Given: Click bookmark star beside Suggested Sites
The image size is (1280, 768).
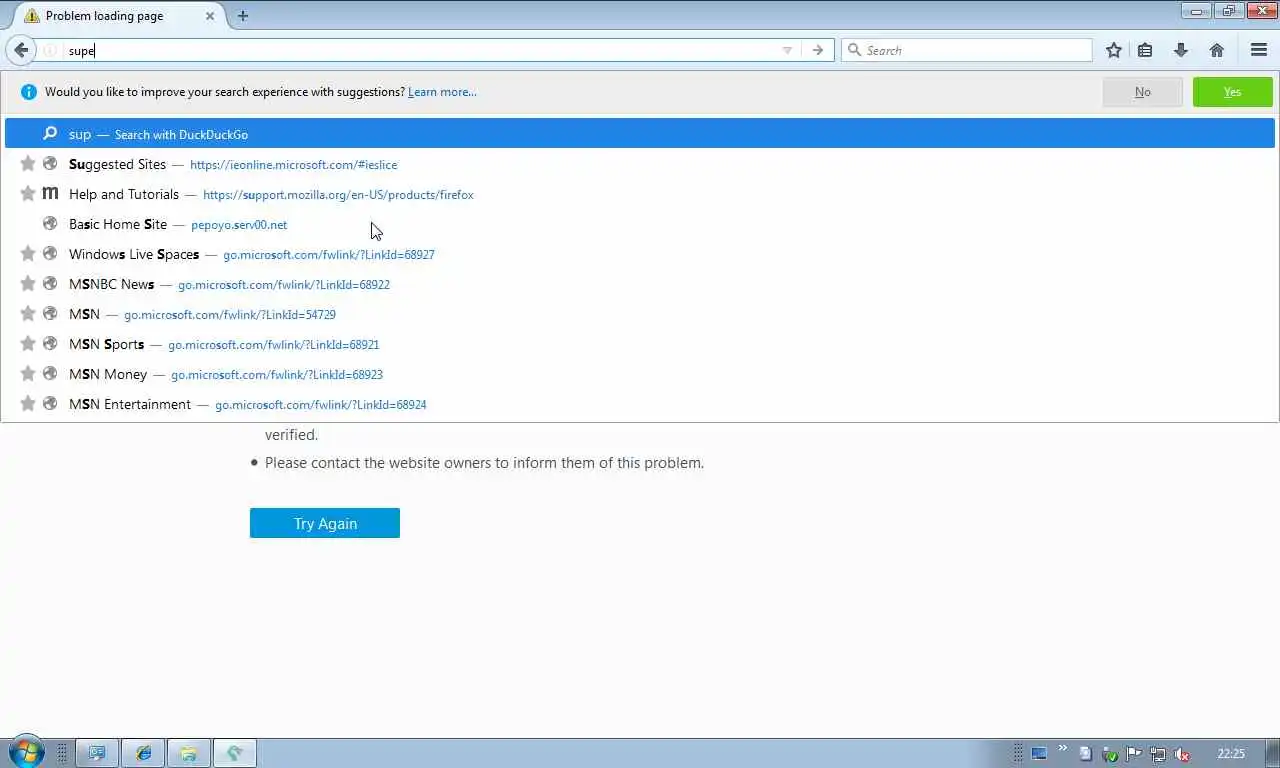Looking at the screenshot, I should 28,164.
